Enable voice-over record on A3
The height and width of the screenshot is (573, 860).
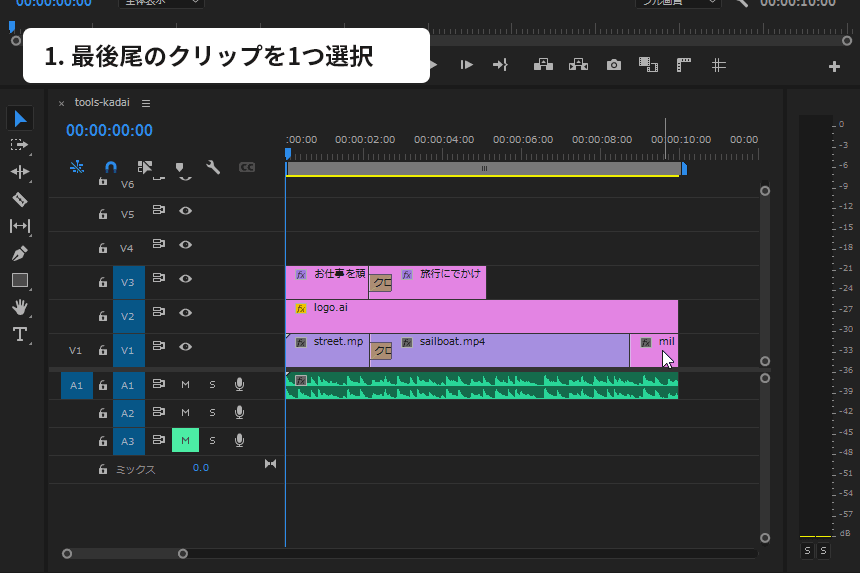click(x=239, y=440)
